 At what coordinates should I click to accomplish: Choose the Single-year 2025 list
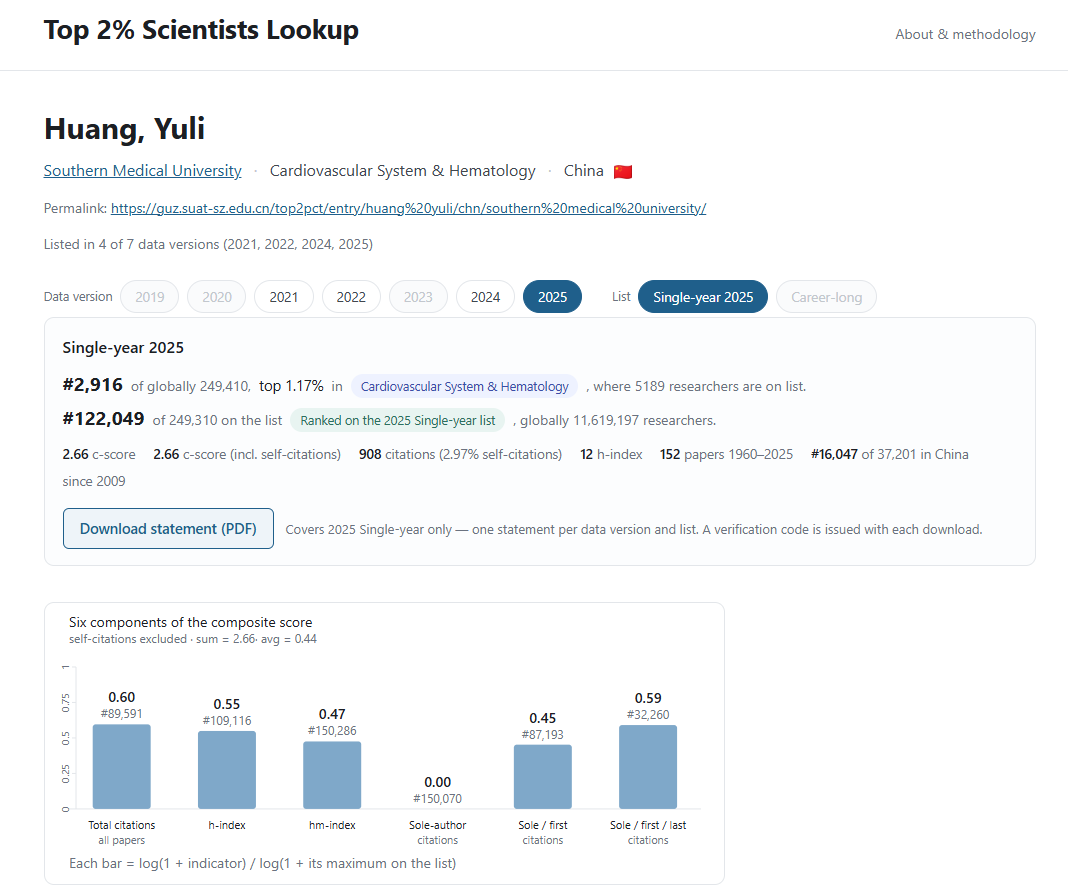703,297
